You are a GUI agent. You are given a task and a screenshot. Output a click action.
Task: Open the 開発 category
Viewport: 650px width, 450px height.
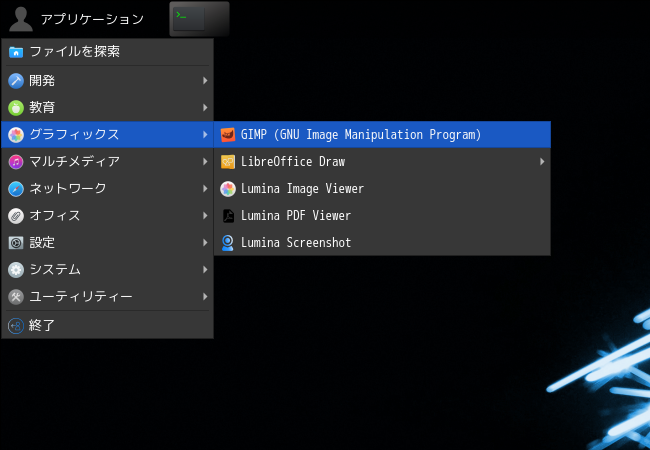coord(107,81)
